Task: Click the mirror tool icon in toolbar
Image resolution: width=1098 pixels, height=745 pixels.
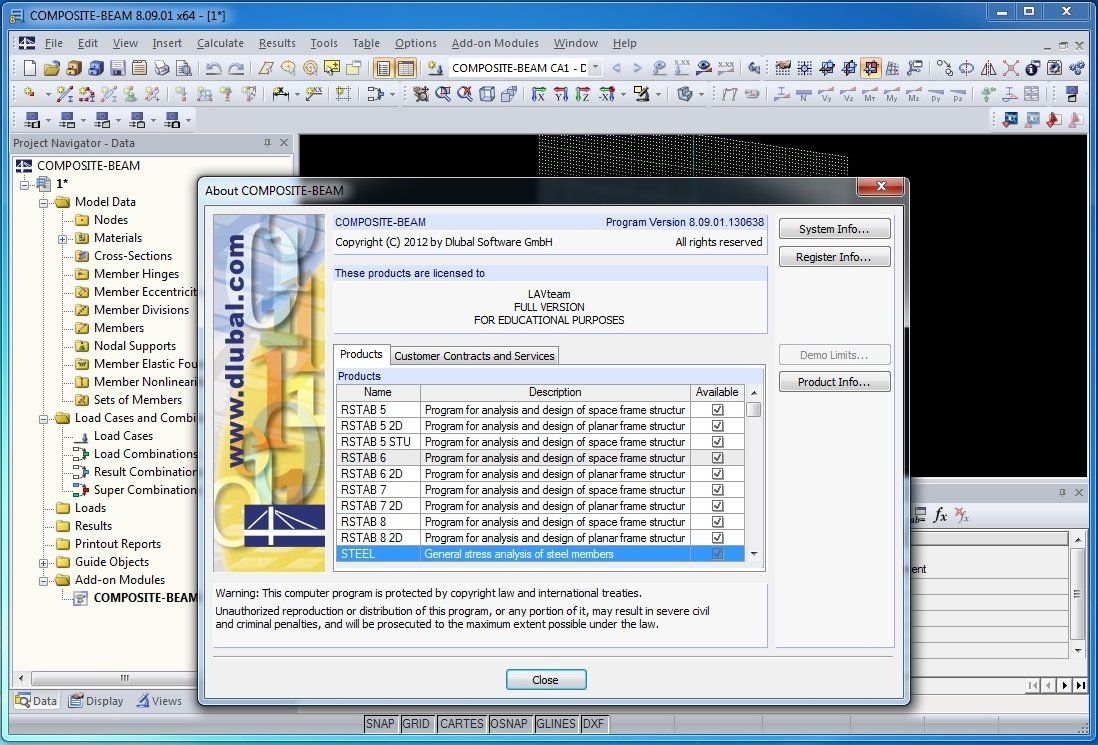Action: (988, 68)
